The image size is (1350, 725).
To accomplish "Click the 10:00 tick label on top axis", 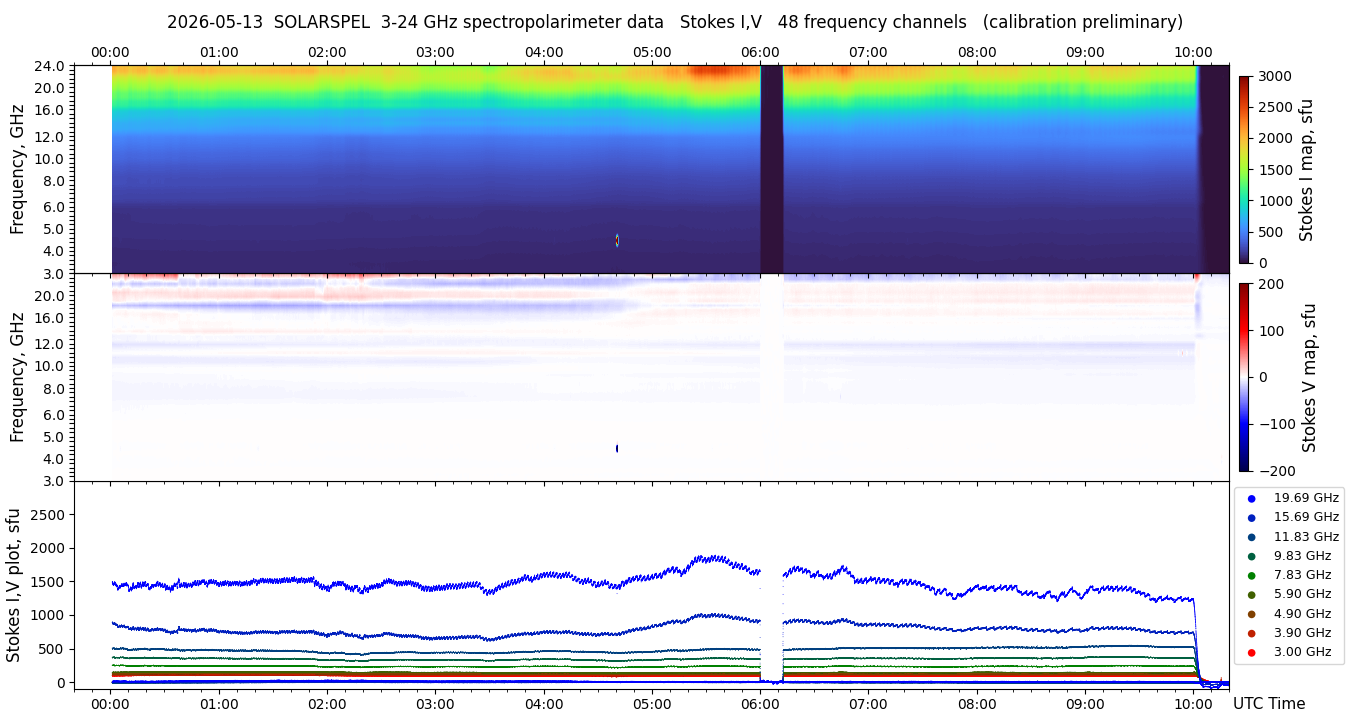I will pyautogui.click(x=1193, y=52).
